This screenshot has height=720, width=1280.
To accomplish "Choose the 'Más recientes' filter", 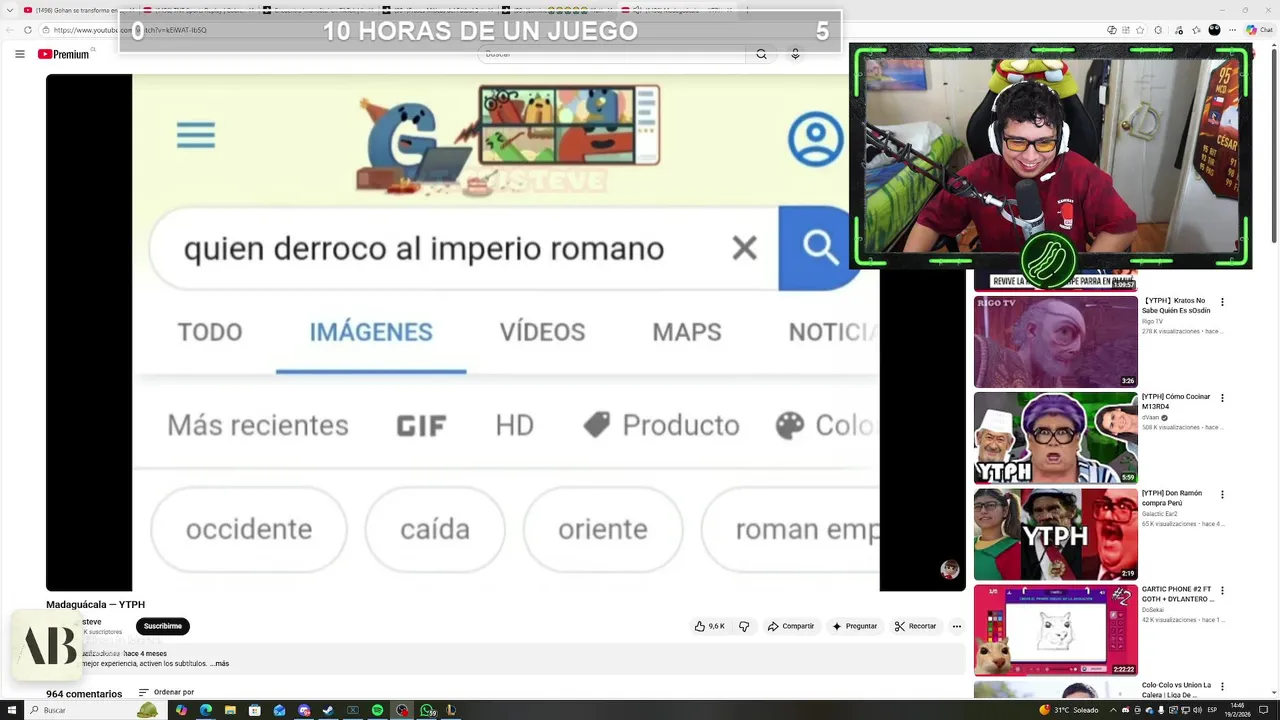I will (258, 425).
